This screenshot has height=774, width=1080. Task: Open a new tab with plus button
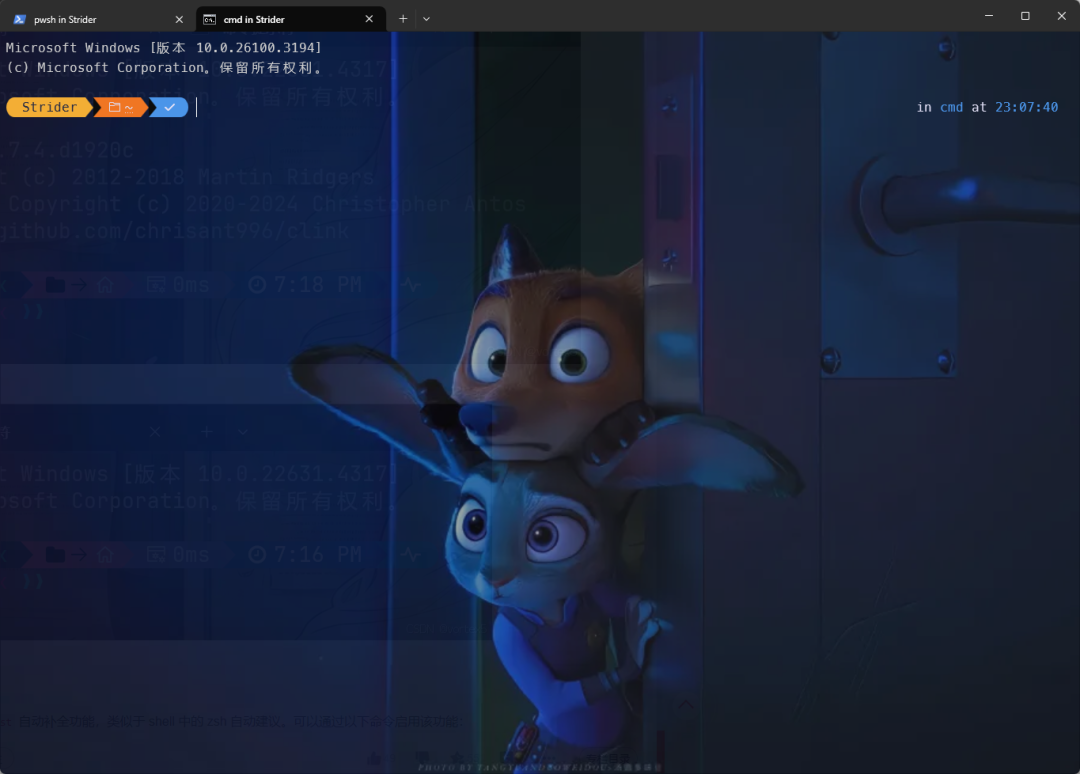pos(403,19)
